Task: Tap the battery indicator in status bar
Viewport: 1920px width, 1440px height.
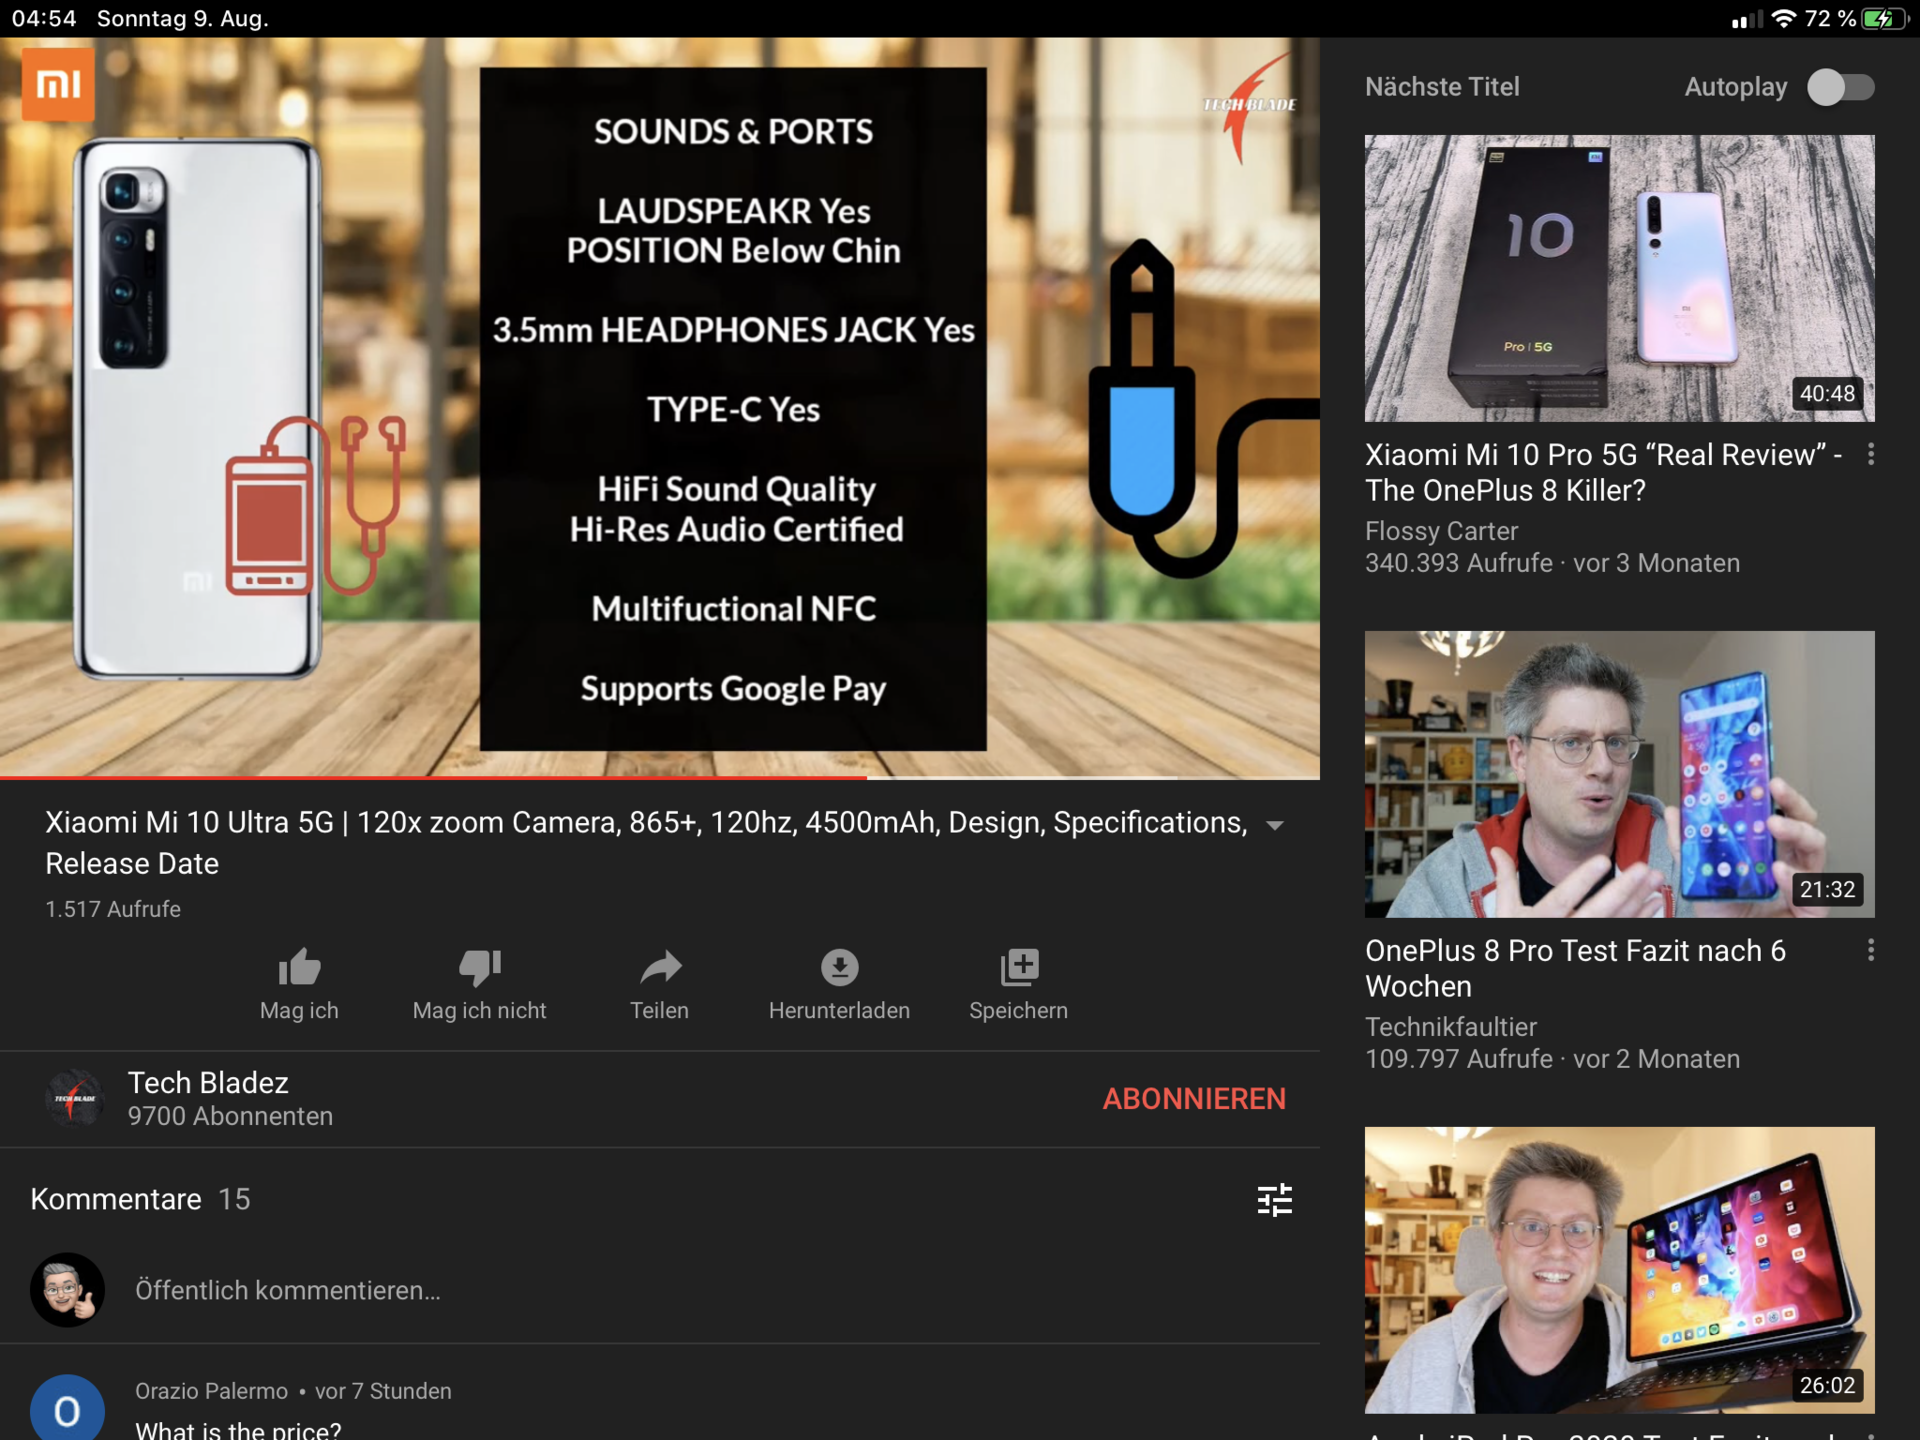Action: point(1884,19)
